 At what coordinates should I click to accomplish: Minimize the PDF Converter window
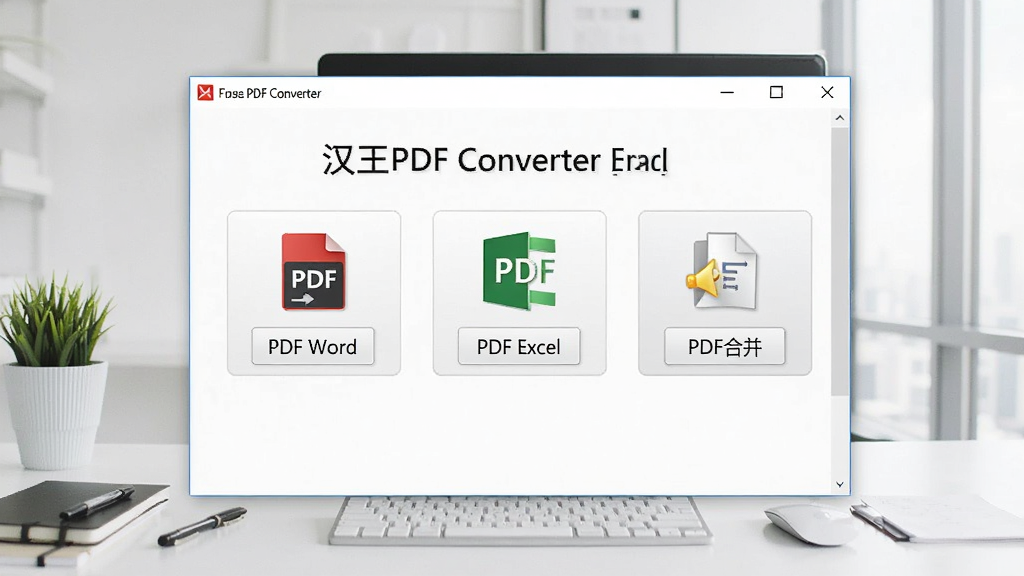[x=727, y=93]
